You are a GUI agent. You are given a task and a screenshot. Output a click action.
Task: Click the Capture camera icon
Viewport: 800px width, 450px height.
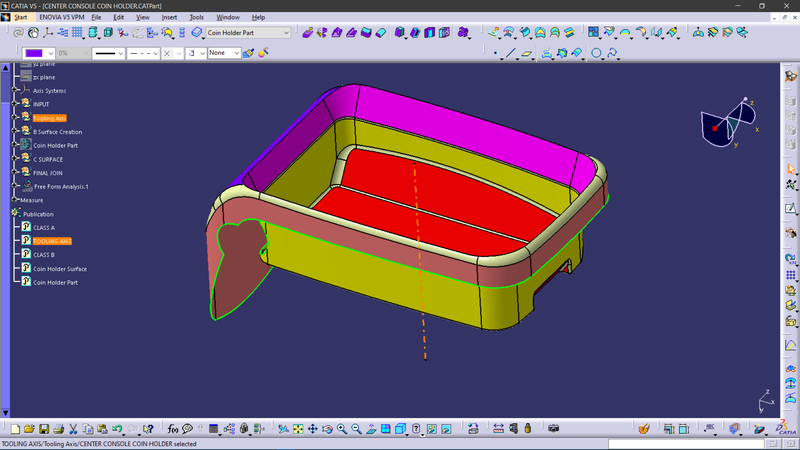[x=554, y=429]
